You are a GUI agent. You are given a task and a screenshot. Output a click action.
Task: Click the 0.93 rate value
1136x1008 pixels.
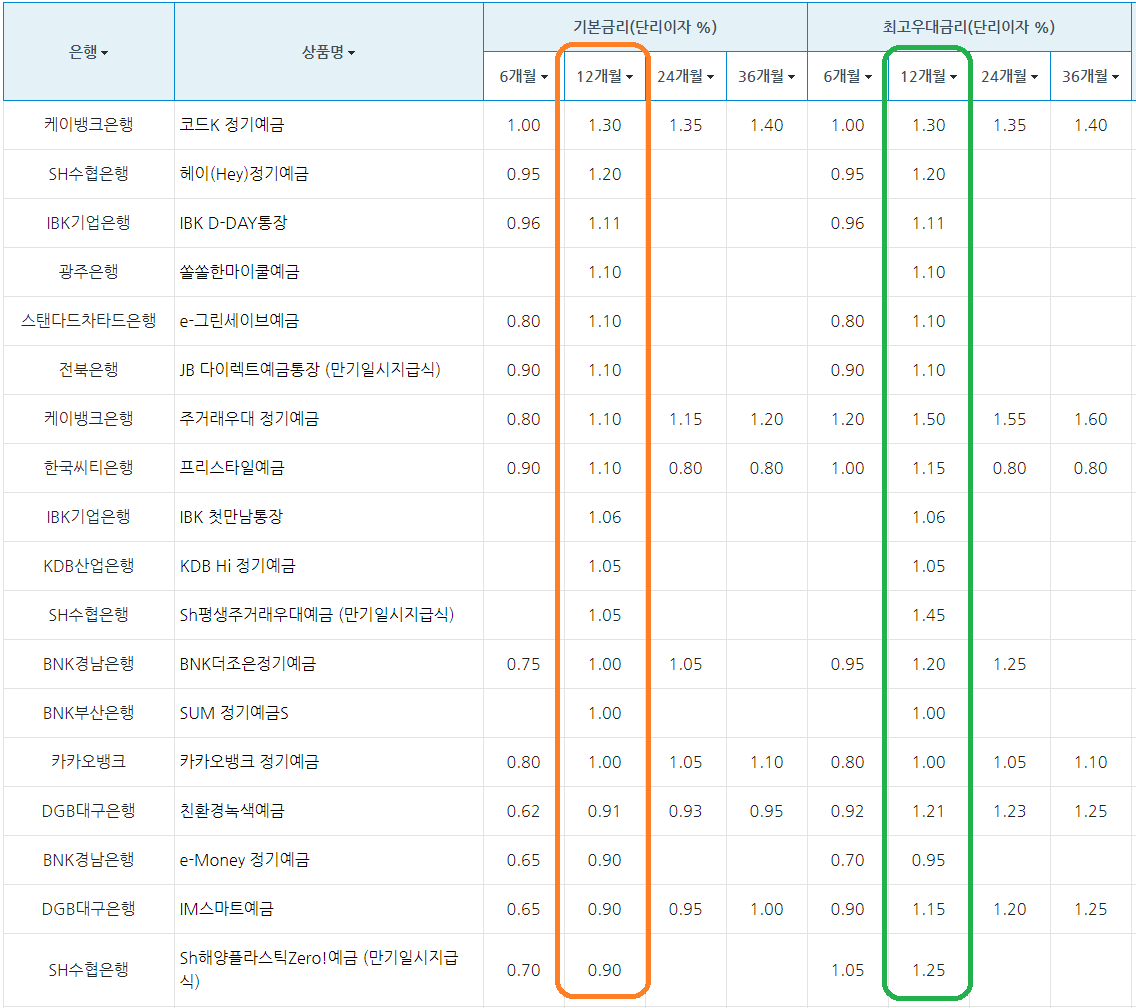(685, 812)
